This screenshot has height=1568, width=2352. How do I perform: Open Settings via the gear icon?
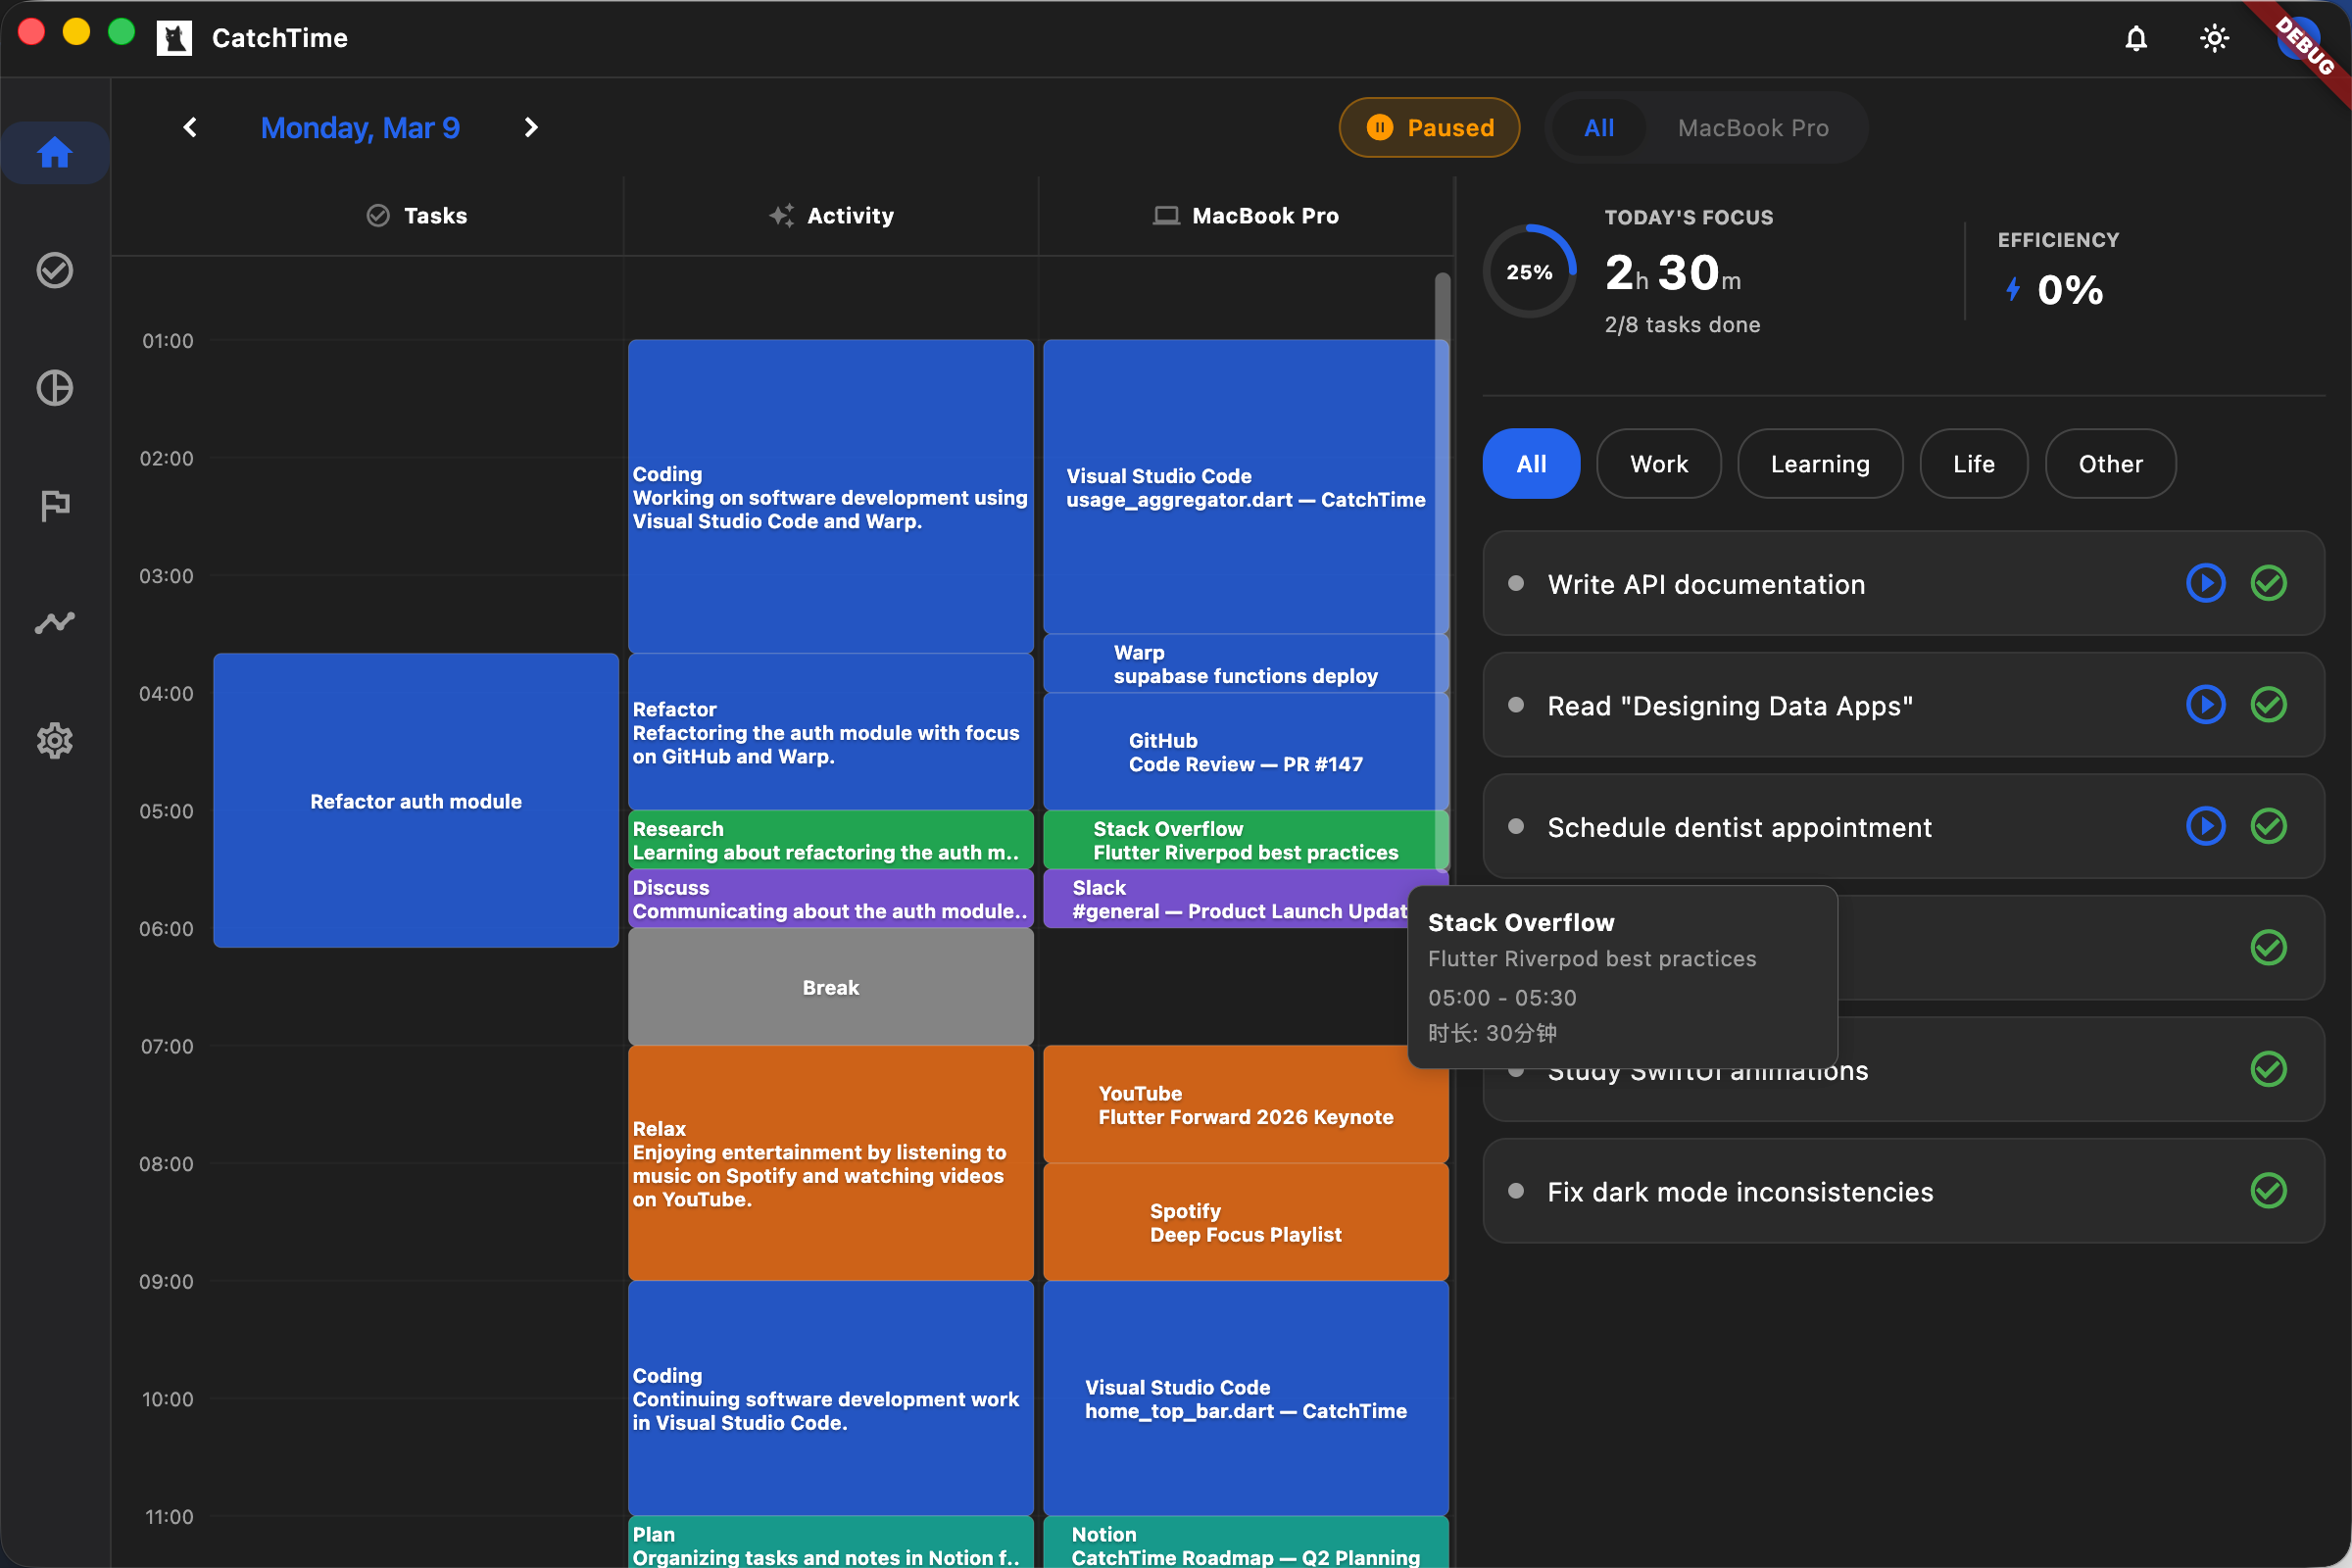click(55, 740)
